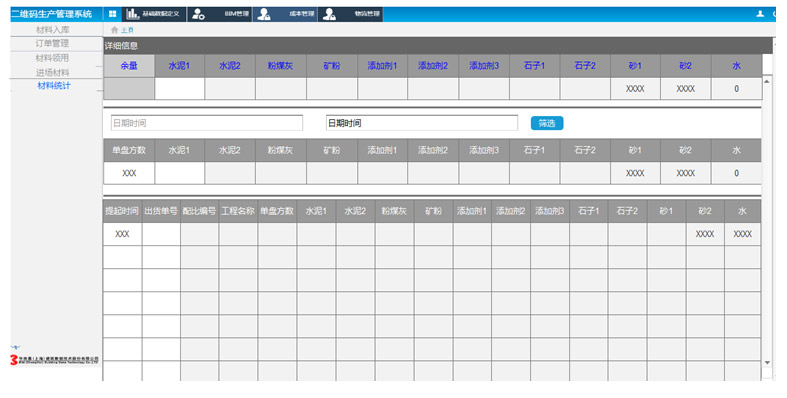Click the user-lock icon on the last top tab
This screenshot has height=398, width=787.
click(x=329, y=14)
